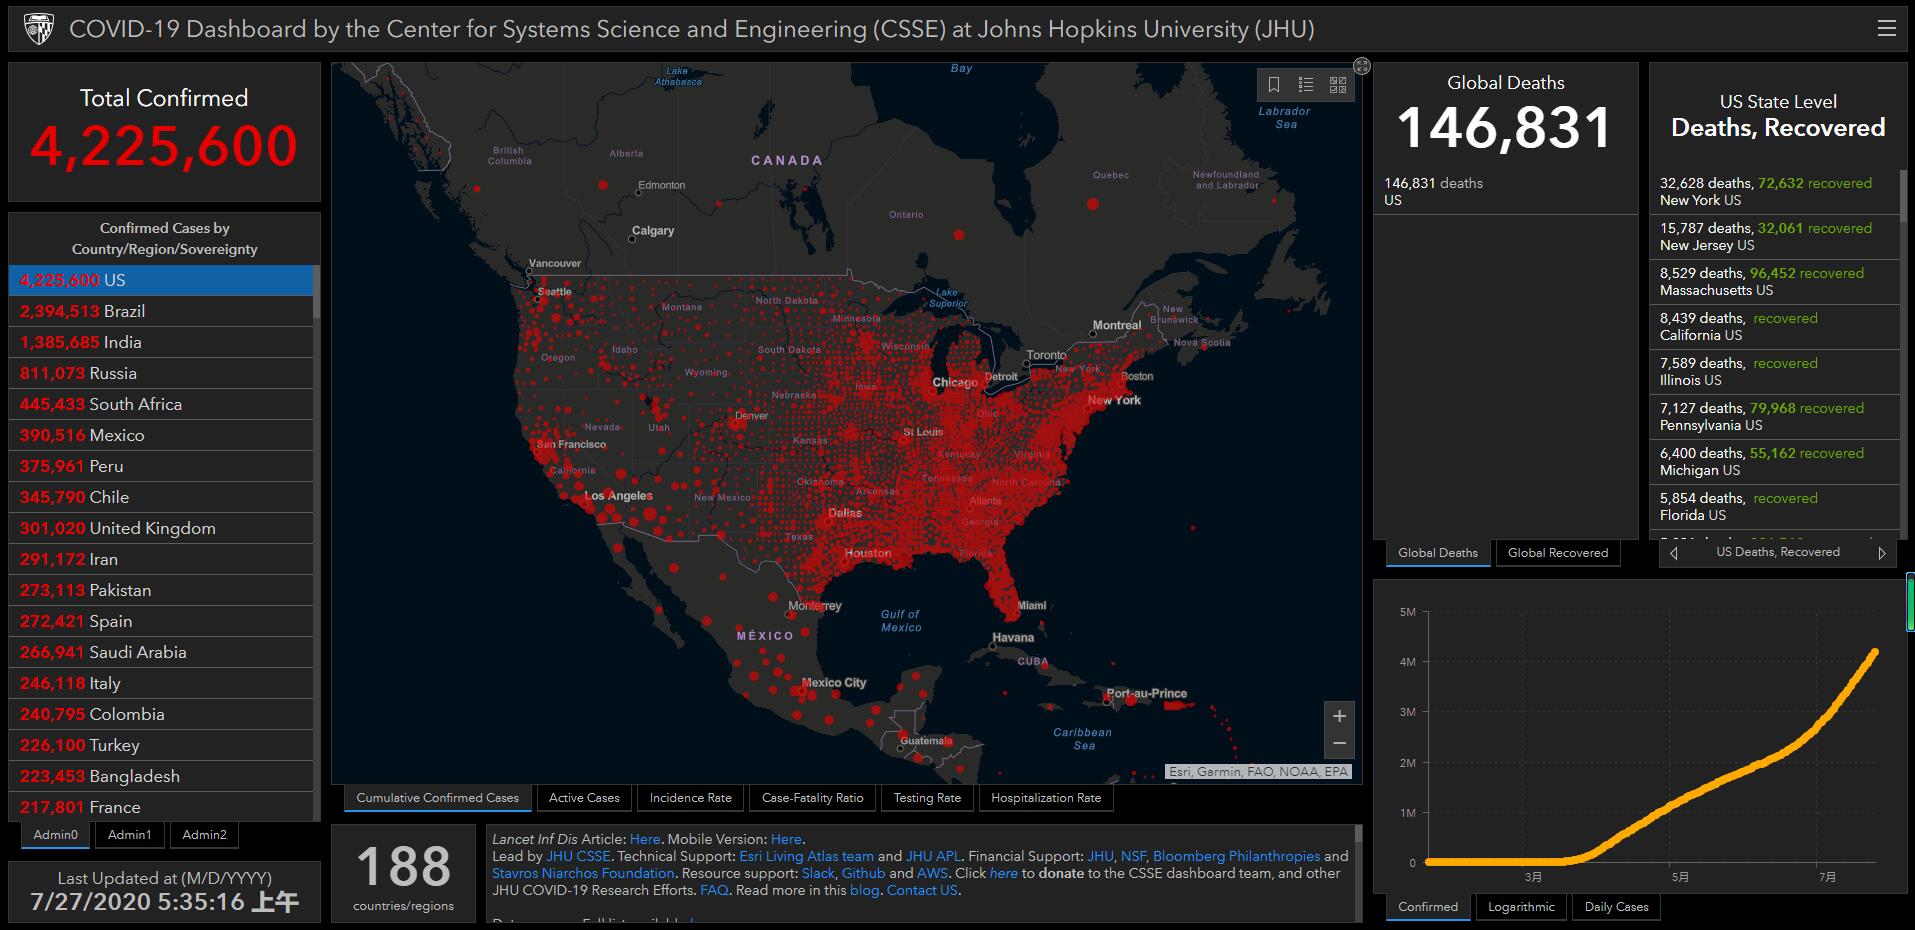
Task: Select US row in country list
Action: coord(161,280)
